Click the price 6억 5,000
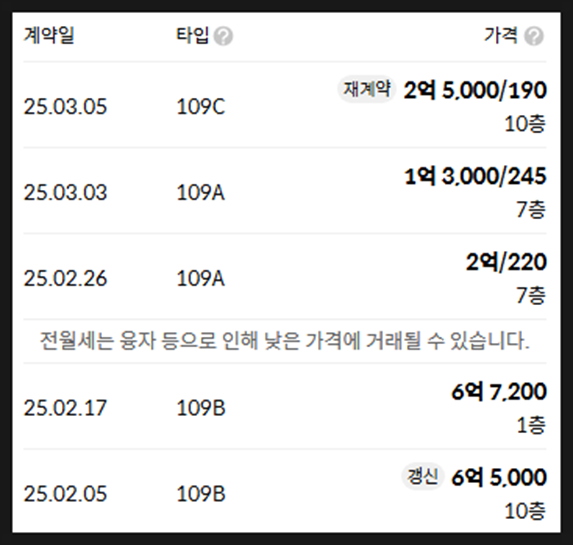The image size is (573, 545). click(x=499, y=477)
